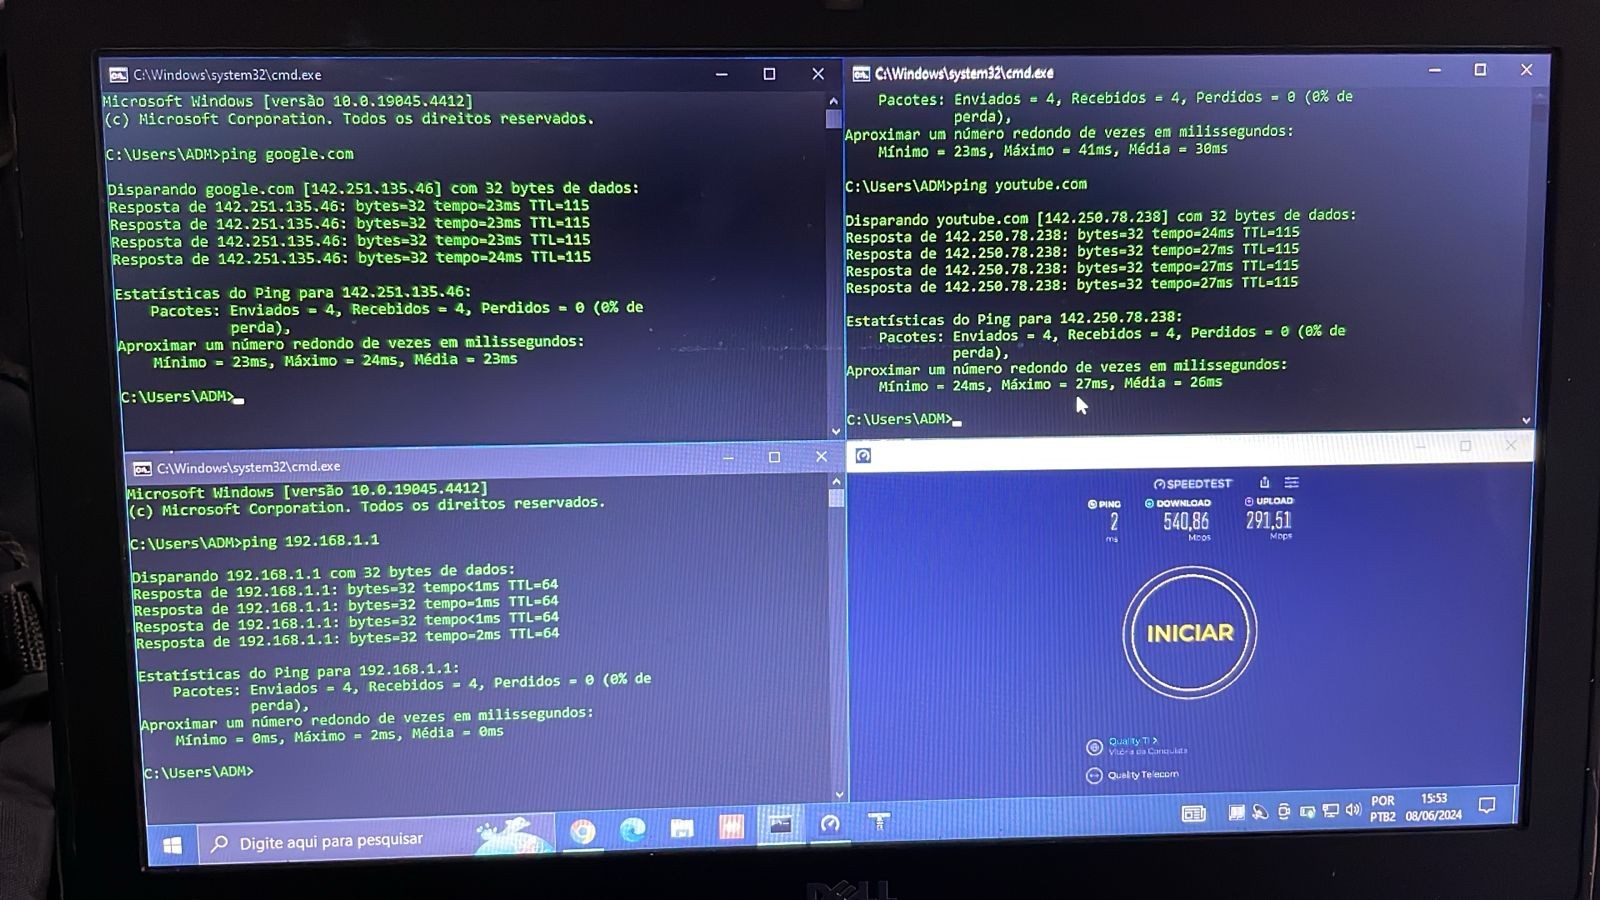Viewport: 1600px width, 900px height.
Task: Open Google Chrome from the taskbar
Action: 582,830
